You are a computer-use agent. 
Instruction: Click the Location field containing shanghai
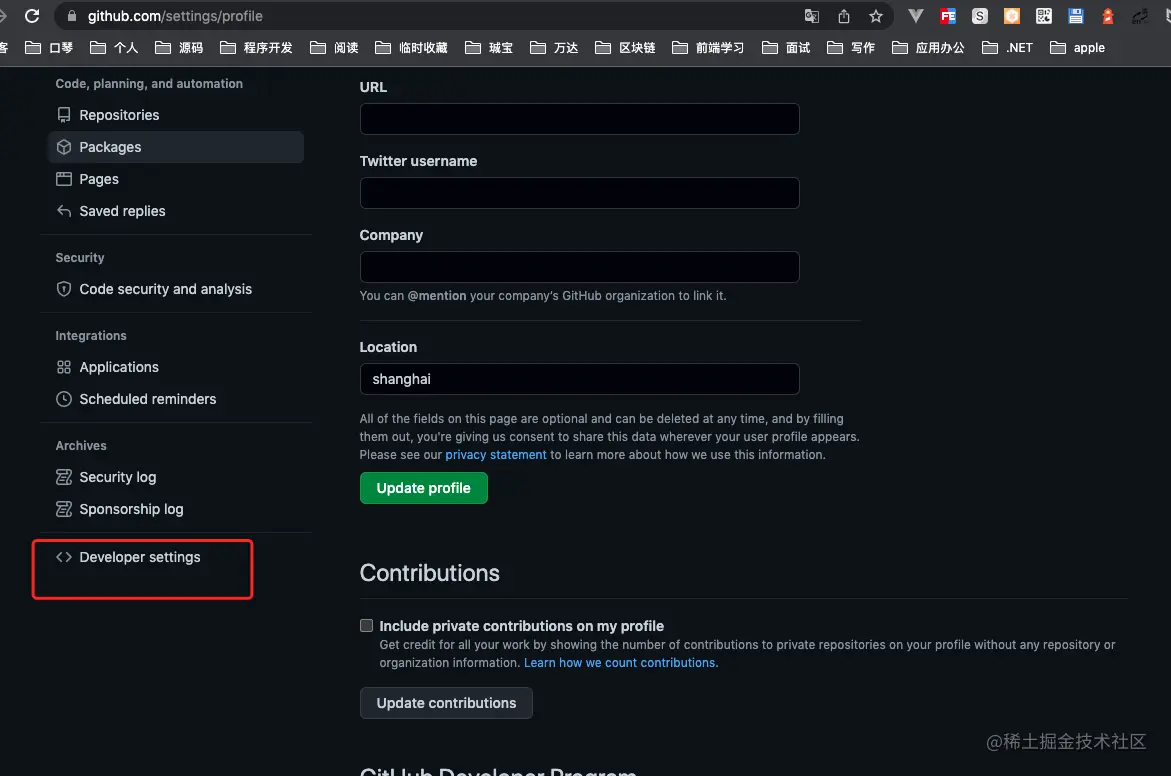[x=580, y=379]
